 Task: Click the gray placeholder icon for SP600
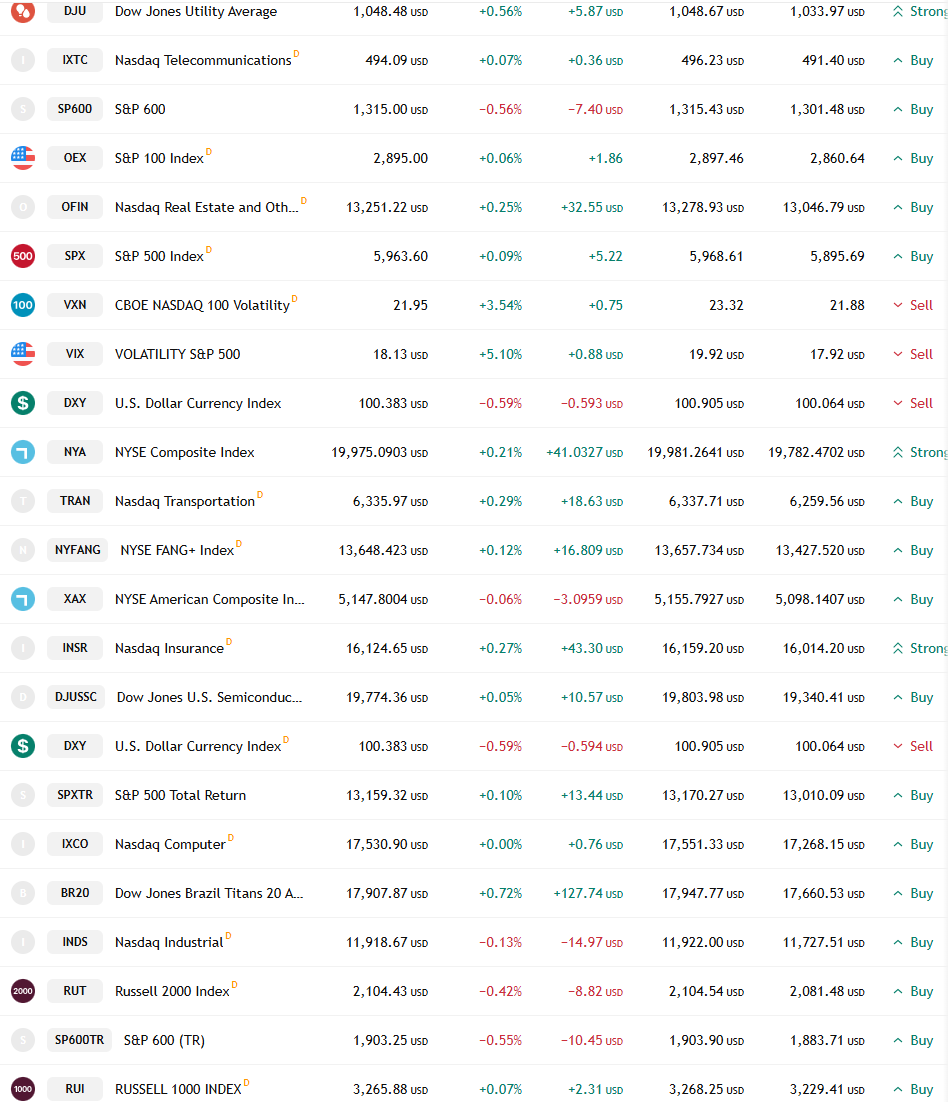click(23, 109)
